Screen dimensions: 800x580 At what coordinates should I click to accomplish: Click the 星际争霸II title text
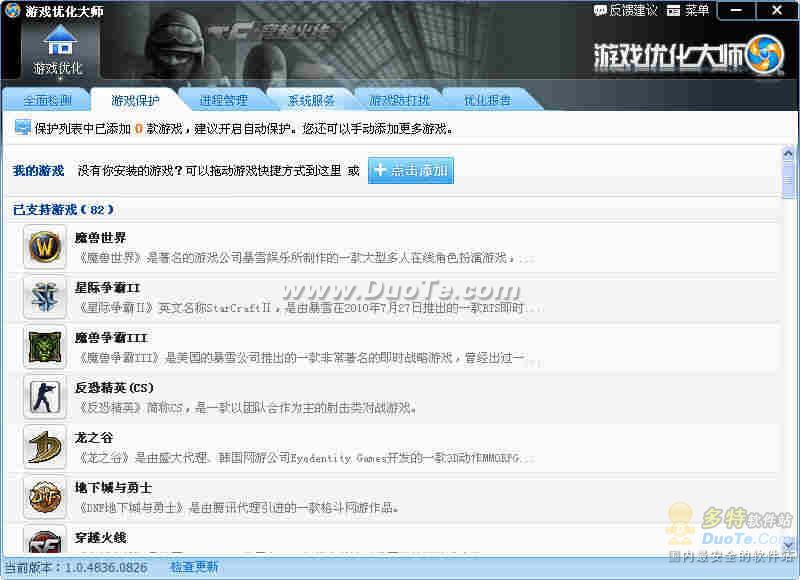coord(107,287)
